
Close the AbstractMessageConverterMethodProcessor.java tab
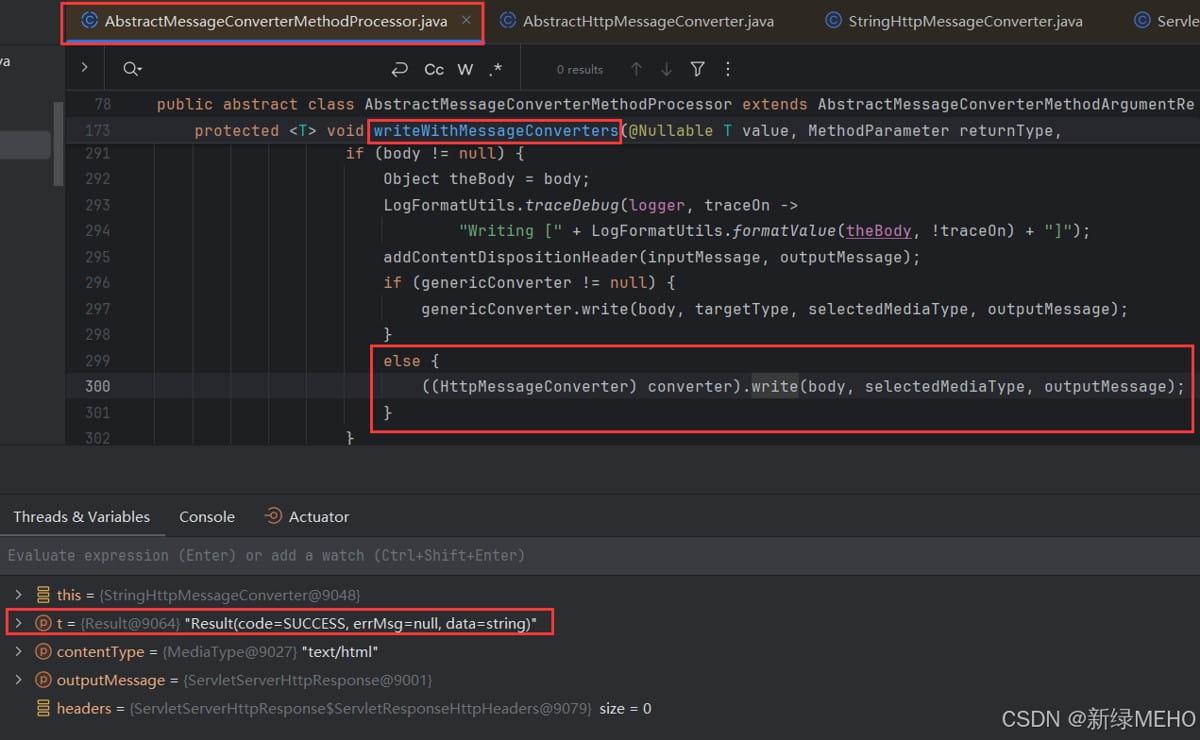466,21
